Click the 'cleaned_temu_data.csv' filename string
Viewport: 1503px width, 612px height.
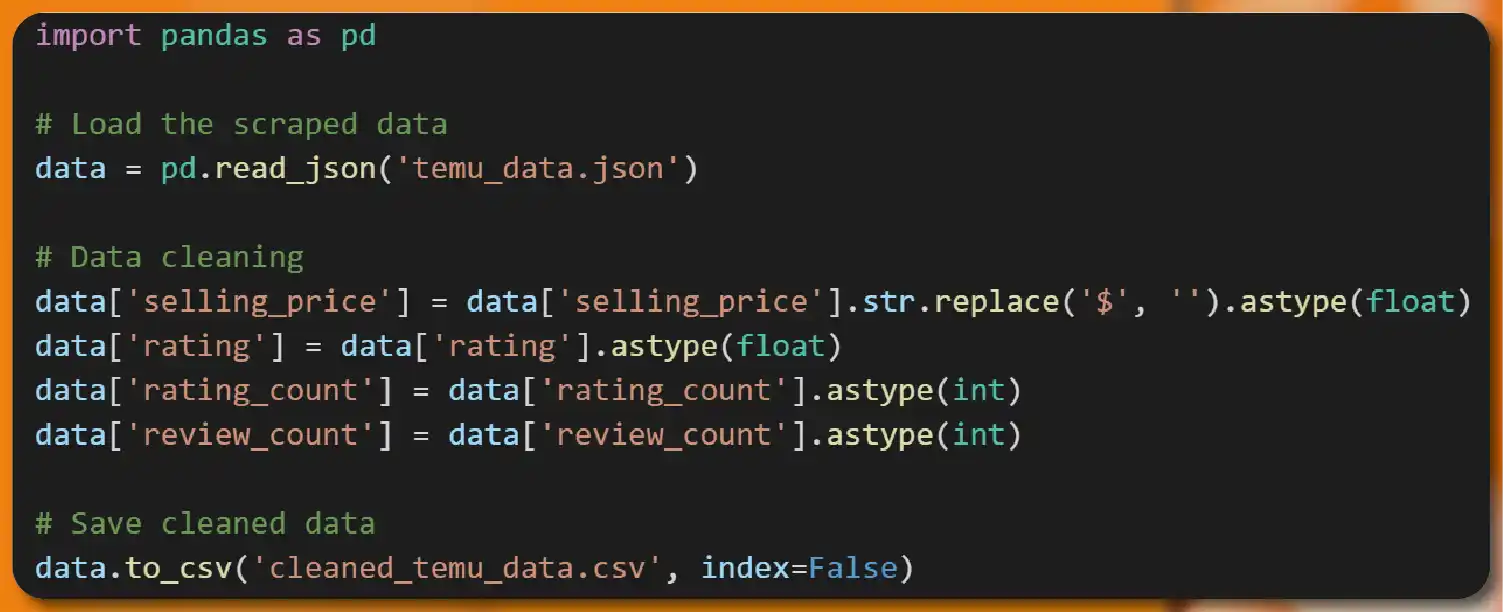pos(456,568)
